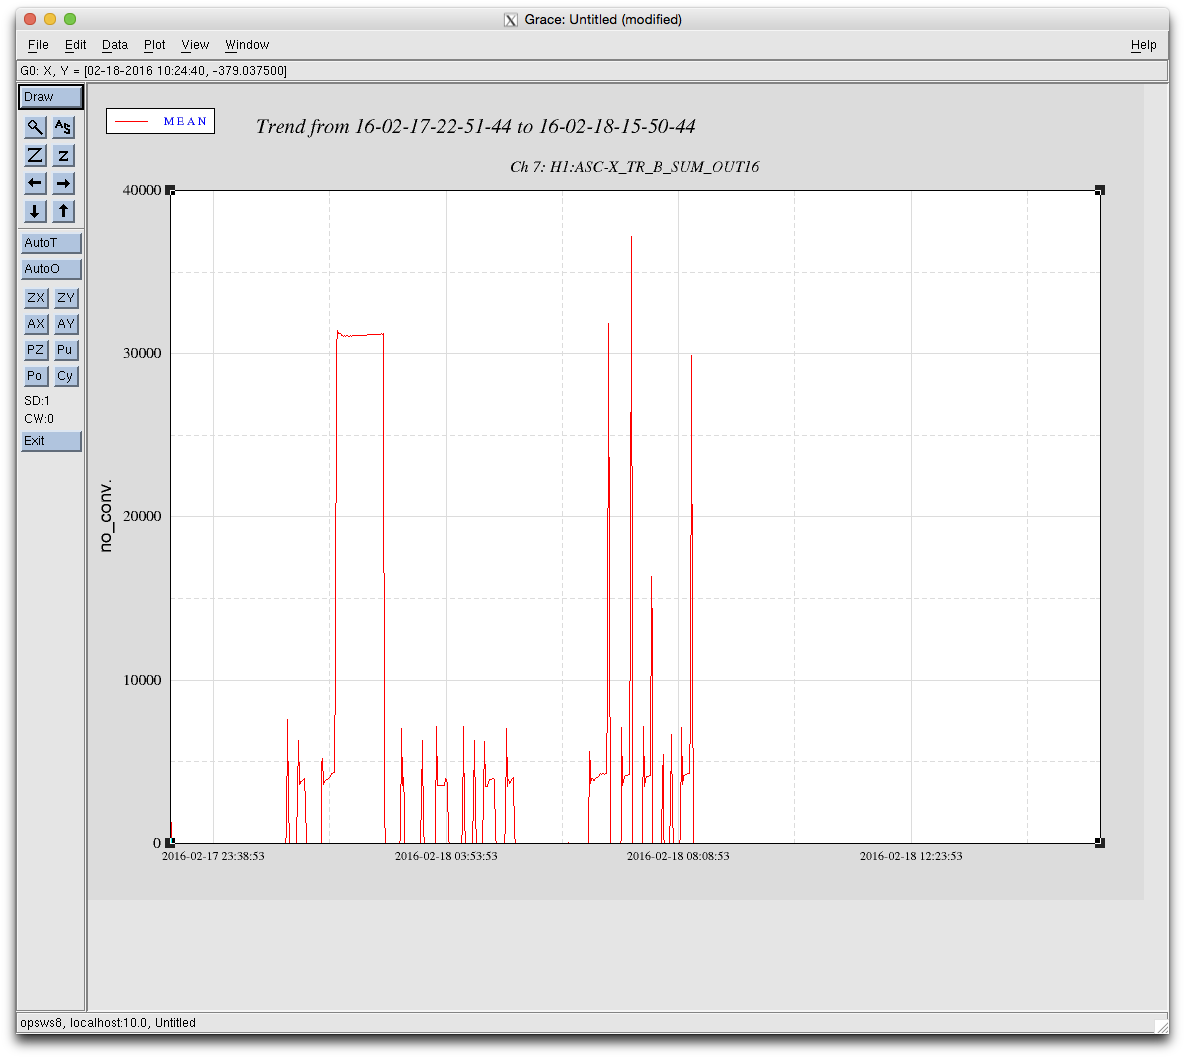Click the y-axis tick label 10000
This screenshot has width=1185, height=1058.
click(142, 680)
